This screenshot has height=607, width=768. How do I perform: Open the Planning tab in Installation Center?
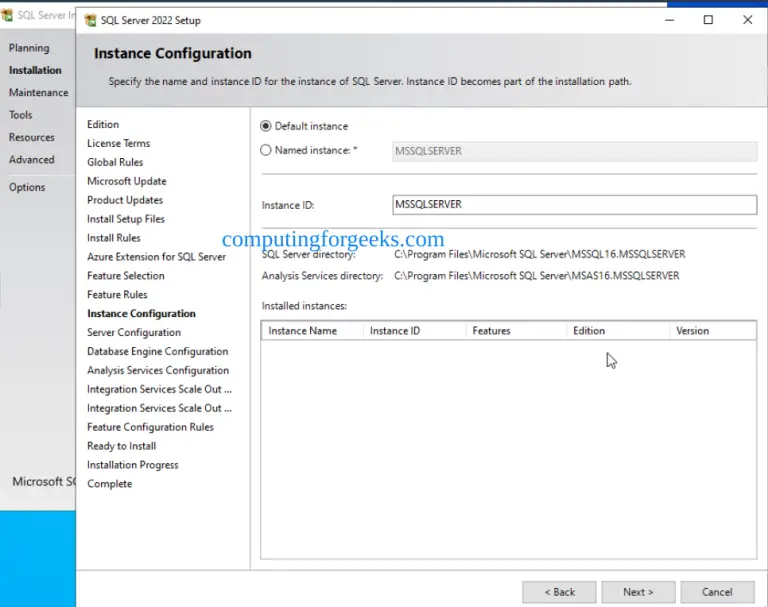coord(29,48)
